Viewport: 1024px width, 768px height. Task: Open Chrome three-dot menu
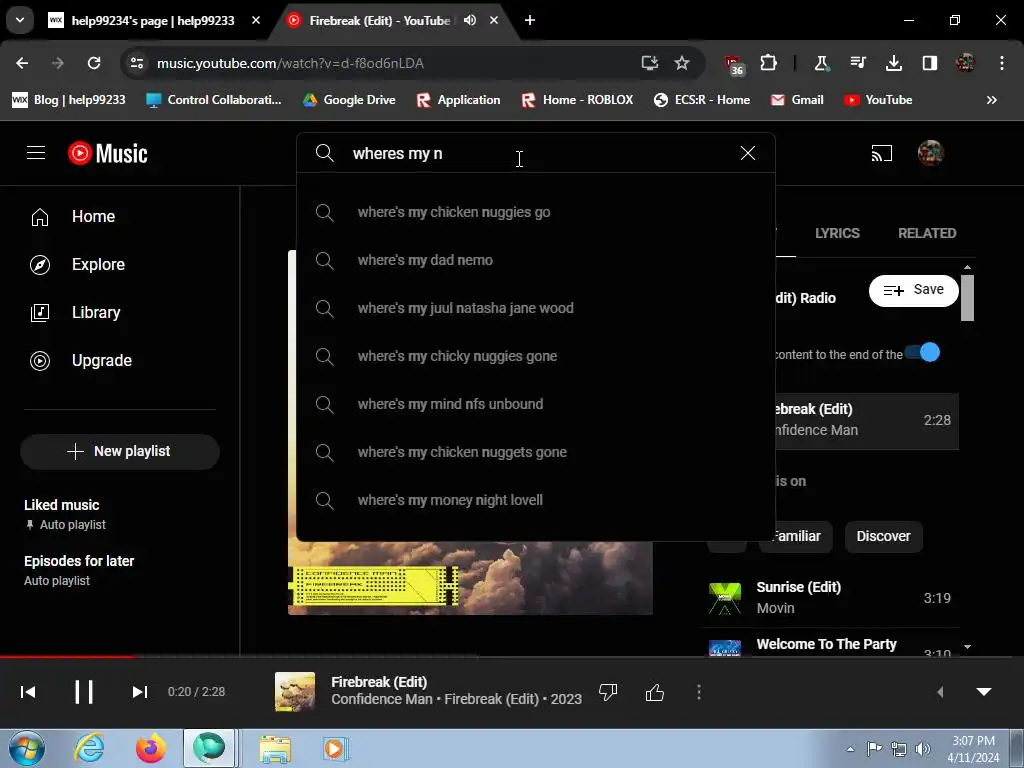[1001, 63]
